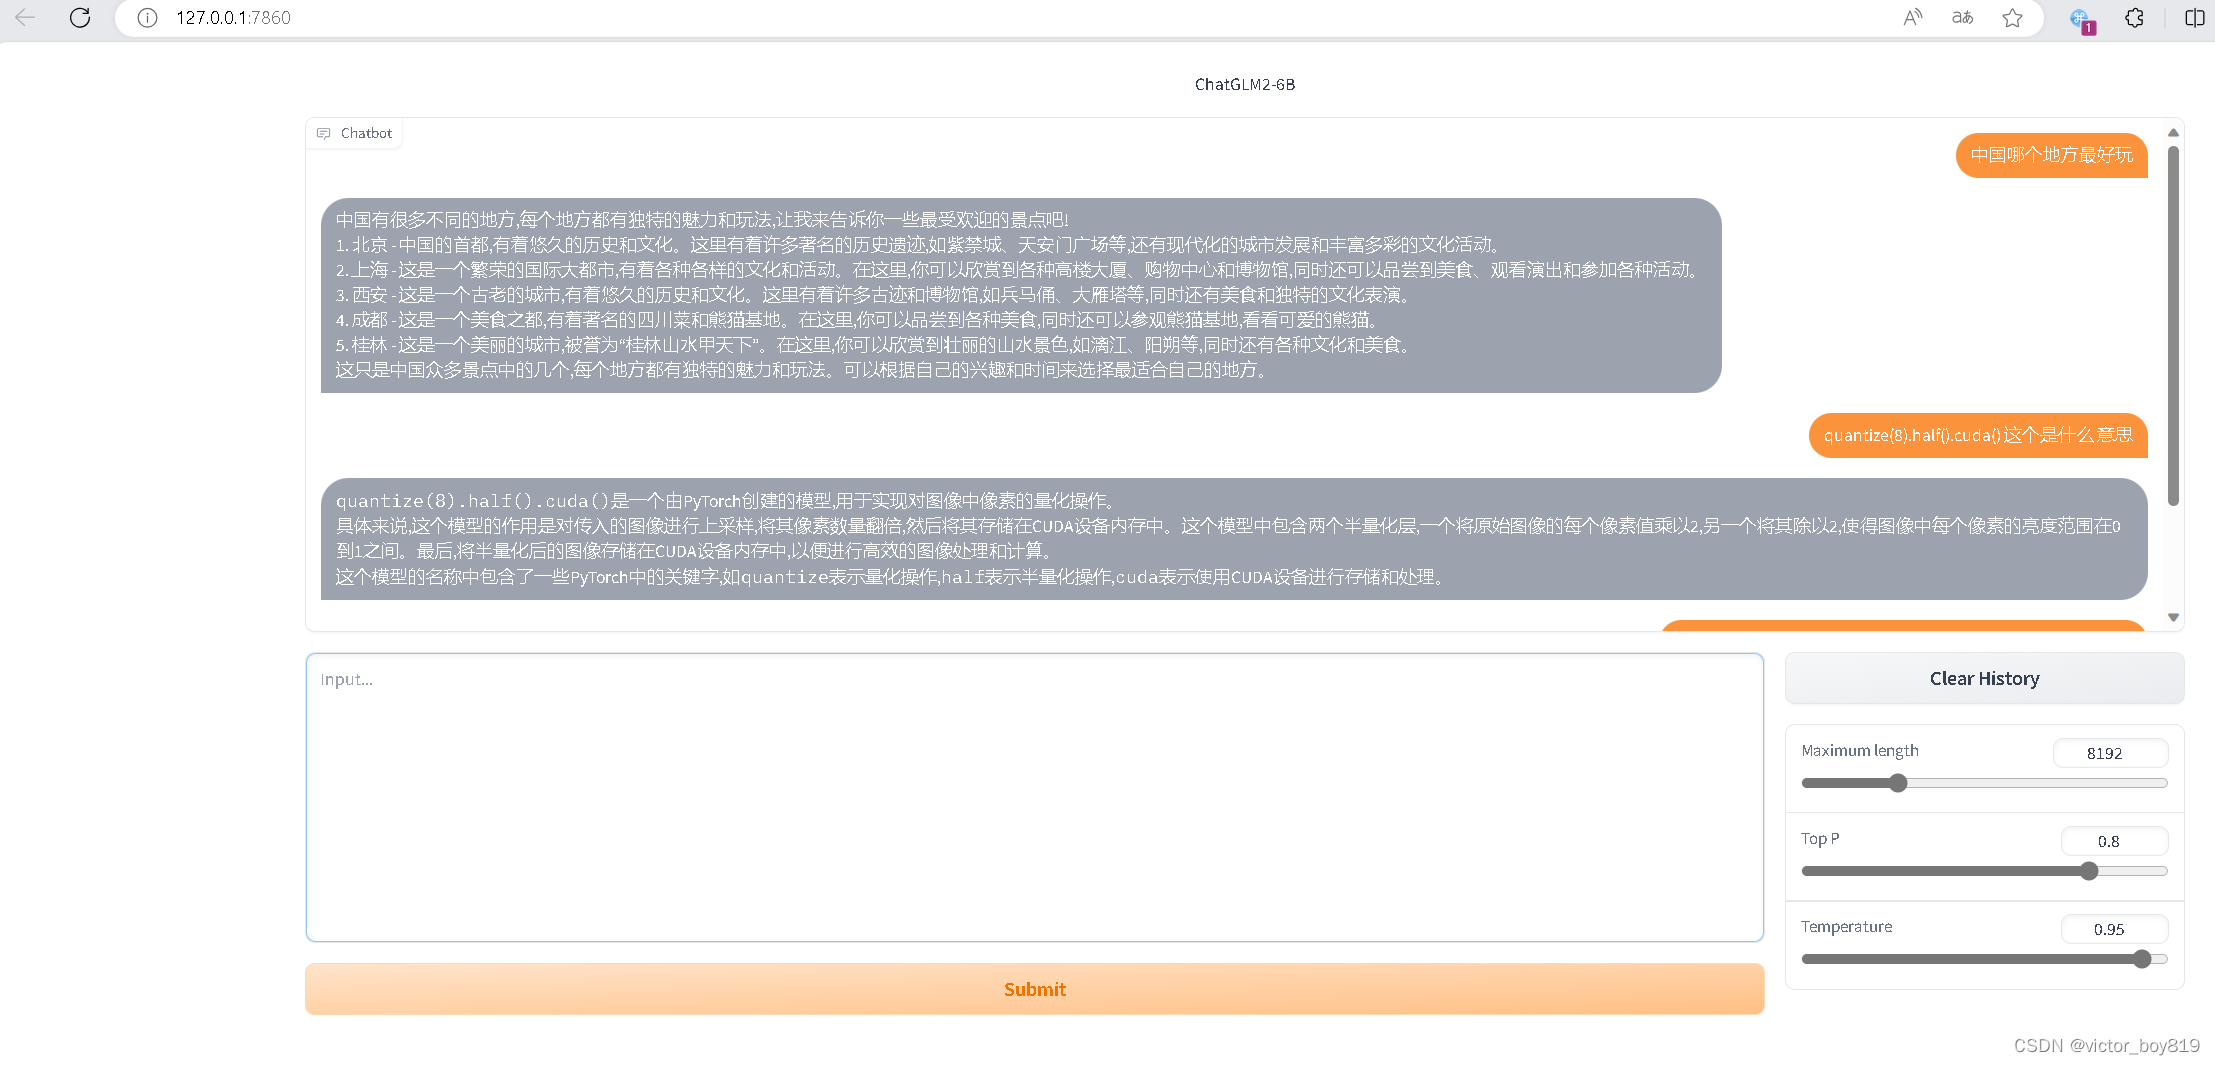Click the browser back arrow
Viewport: 2215px width, 1065px height.
coord(25,17)
